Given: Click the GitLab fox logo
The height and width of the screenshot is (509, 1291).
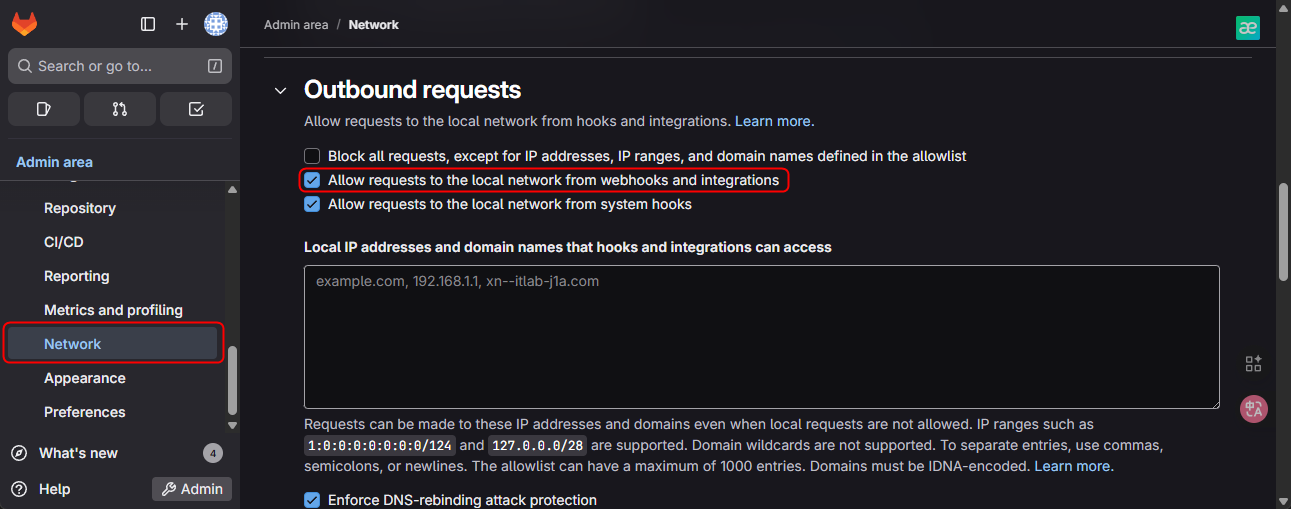Looking at the screenshot, I should [25, 24].
